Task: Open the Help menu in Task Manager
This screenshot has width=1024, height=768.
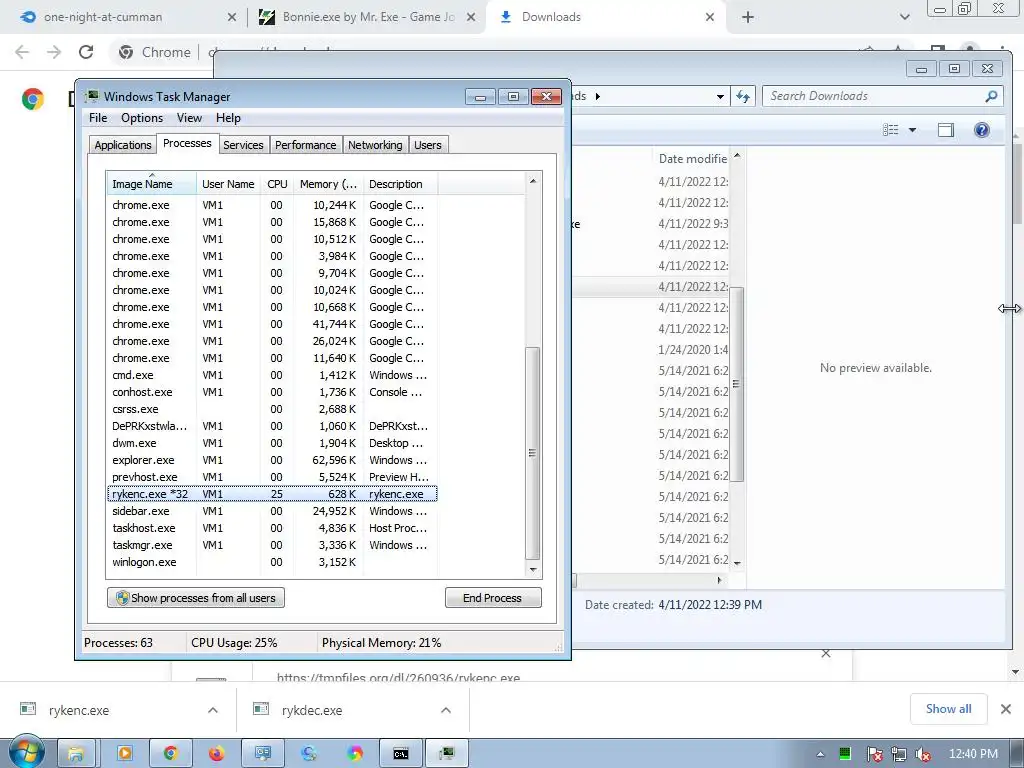Action: coord(228,118)
